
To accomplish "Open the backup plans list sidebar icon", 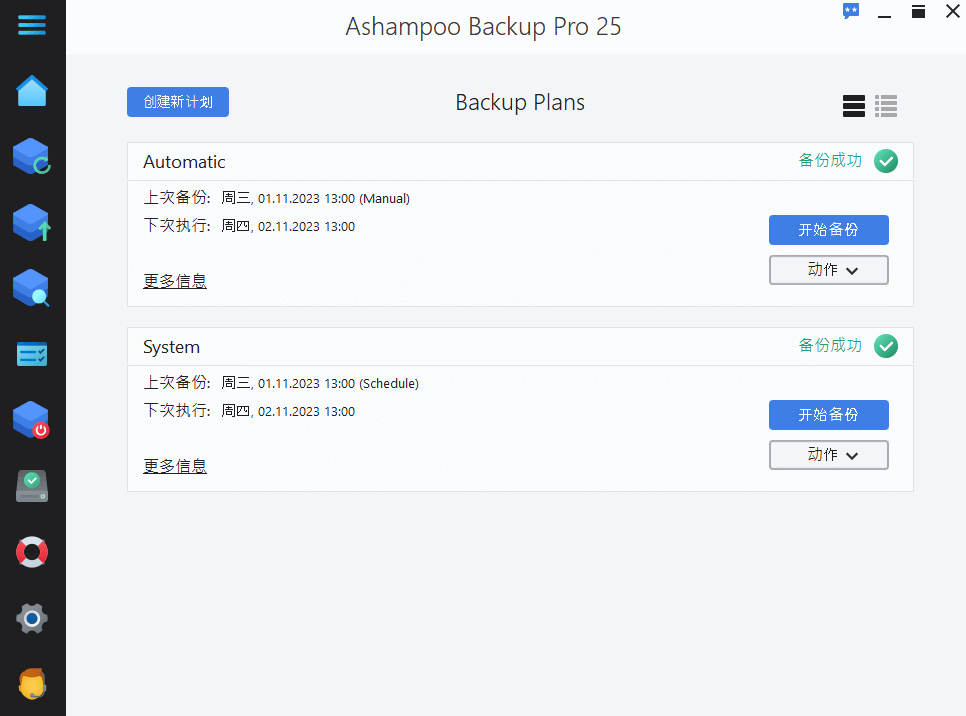I will coord(32,354).
